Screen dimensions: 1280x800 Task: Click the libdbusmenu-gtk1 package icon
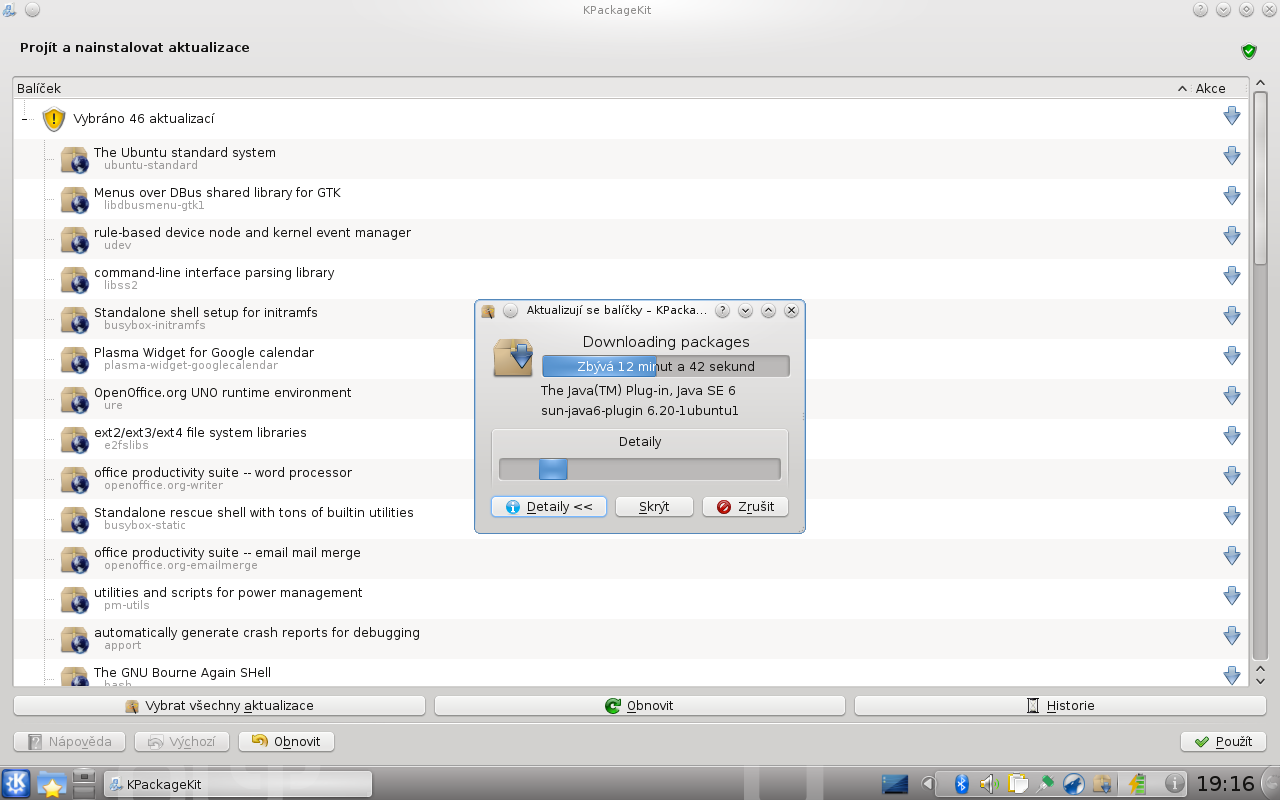(x=74, y=200)
